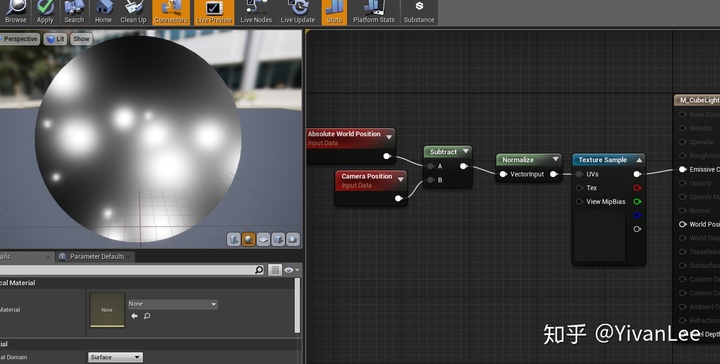Screen dimensions: 720x364
Task: Use selected asset arrow for Phys Material
Action: (x=134, y=316)
